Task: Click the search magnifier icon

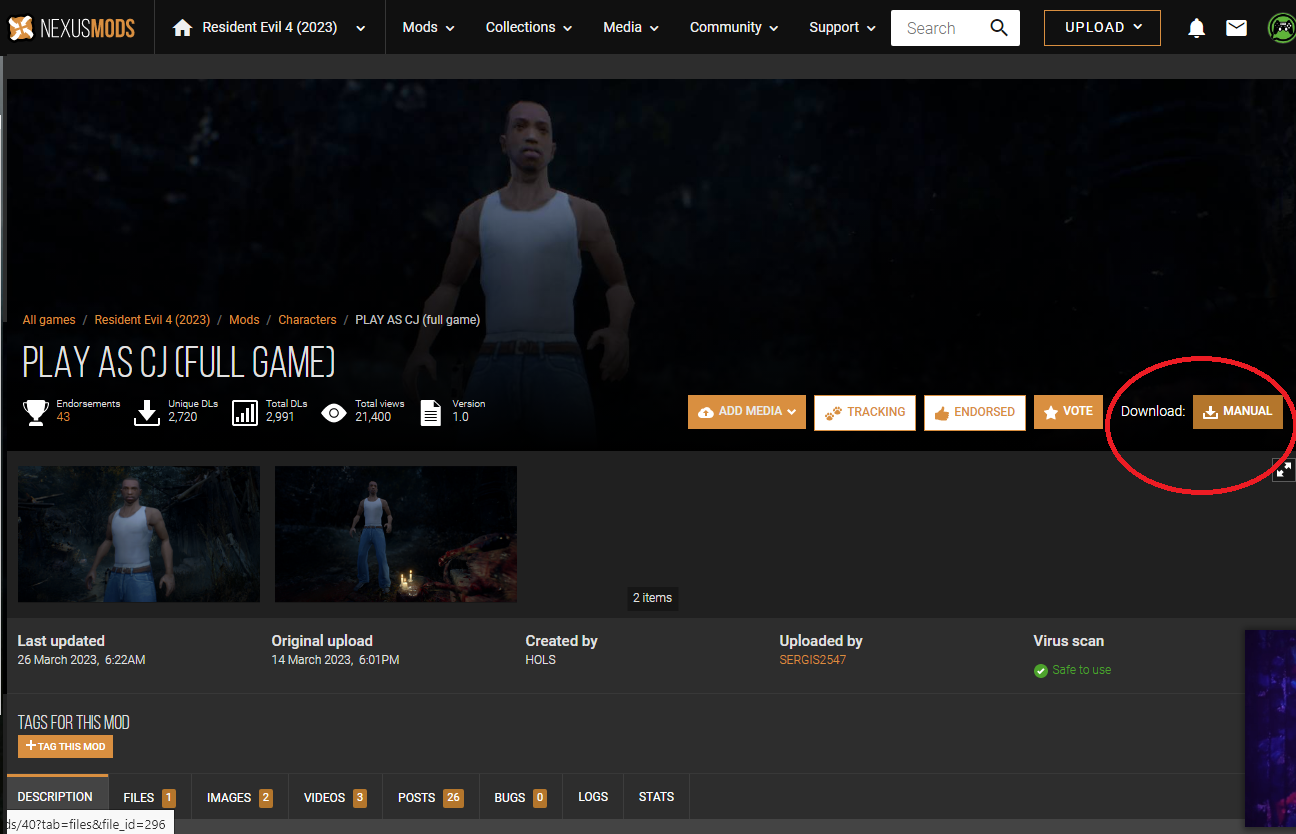Action: (999, 28)
